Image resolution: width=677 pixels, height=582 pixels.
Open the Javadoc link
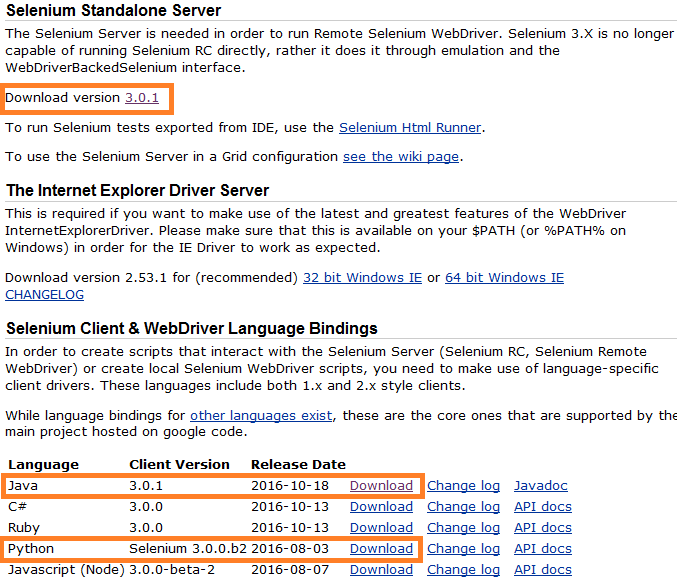(x=541, y=486)
